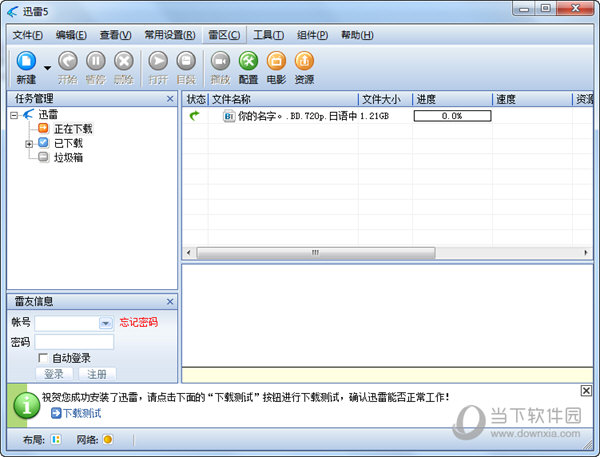Screen dimensions: 600x457
Task: Open the 常用设置(R) menu
Action: click(x=170, y=35)
